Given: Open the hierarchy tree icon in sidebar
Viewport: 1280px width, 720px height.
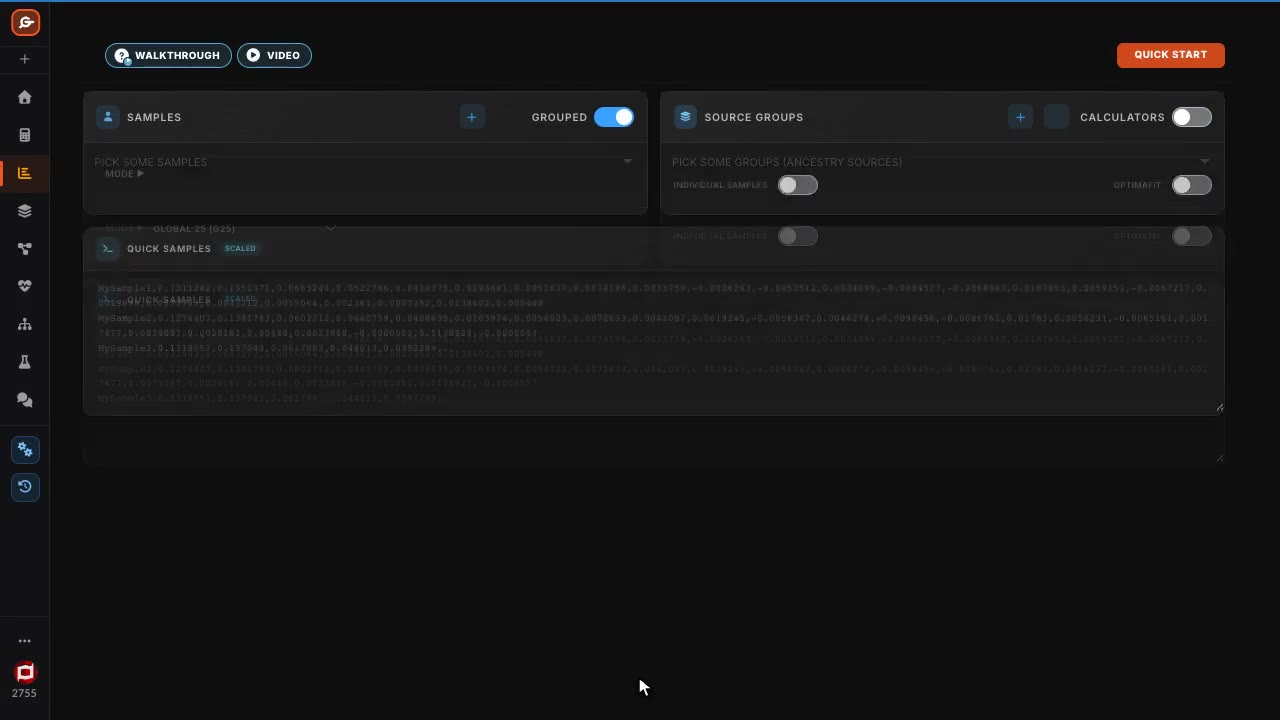Looking at the screenshot, I should 25,324.
